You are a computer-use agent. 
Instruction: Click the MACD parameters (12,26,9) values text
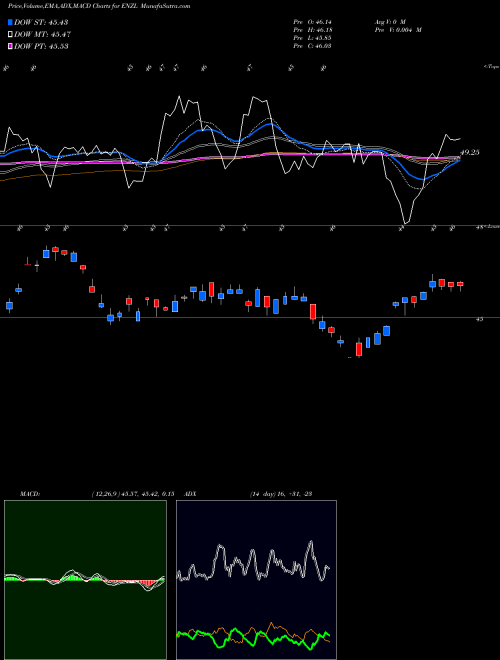(x=133, y=494)
